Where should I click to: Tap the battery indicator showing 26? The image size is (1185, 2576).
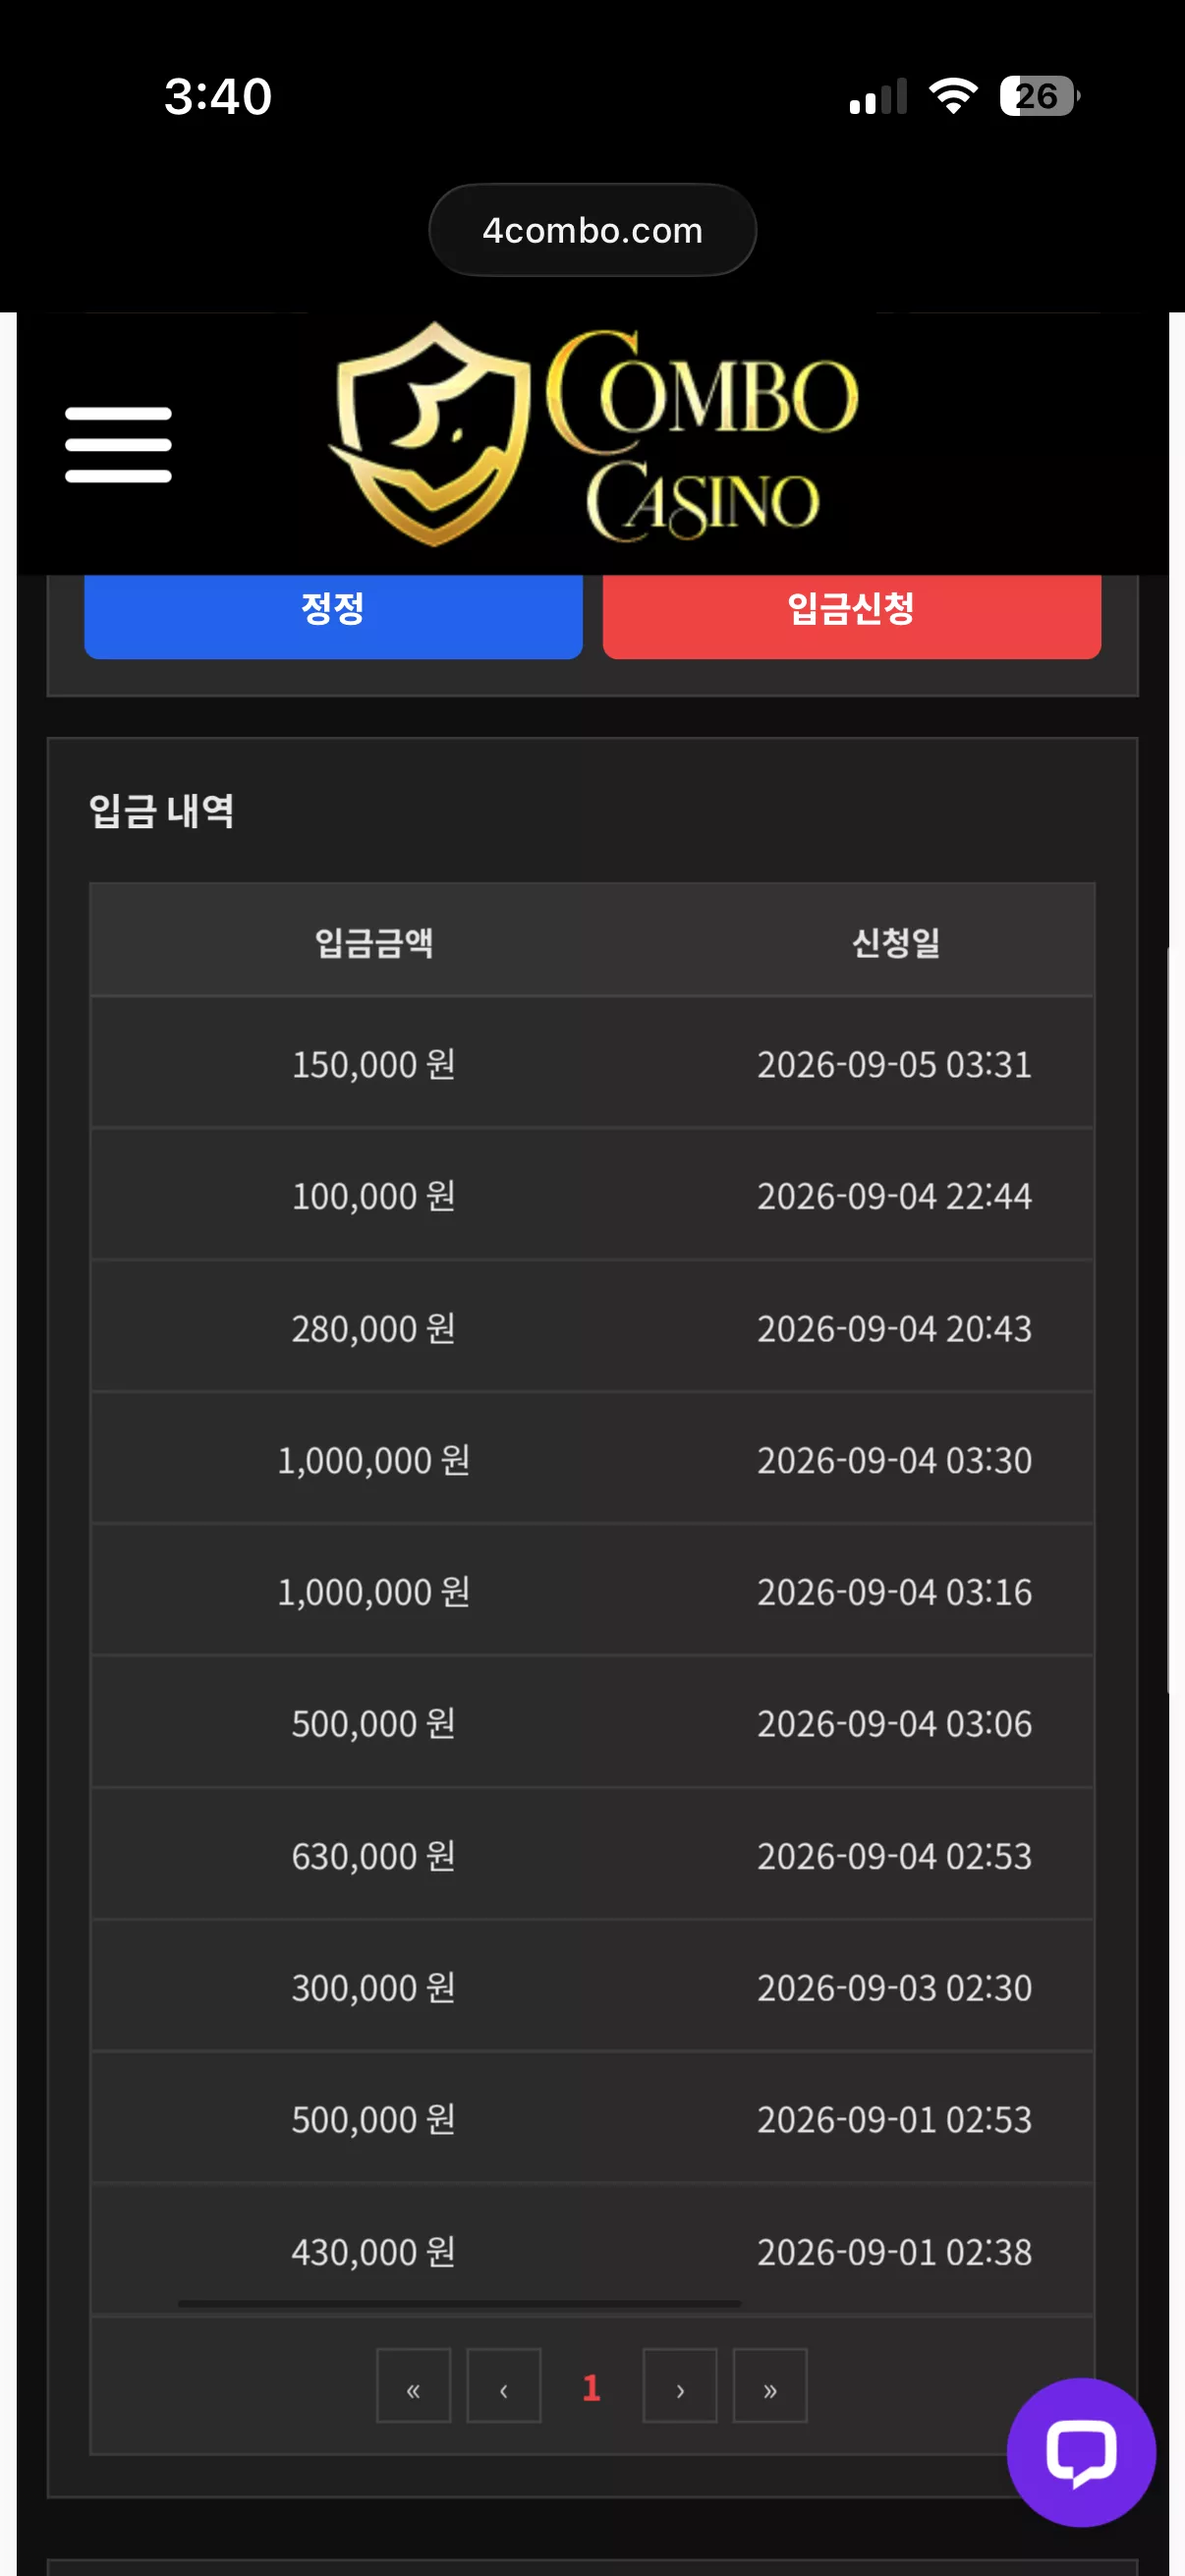tap(1040, 96)
